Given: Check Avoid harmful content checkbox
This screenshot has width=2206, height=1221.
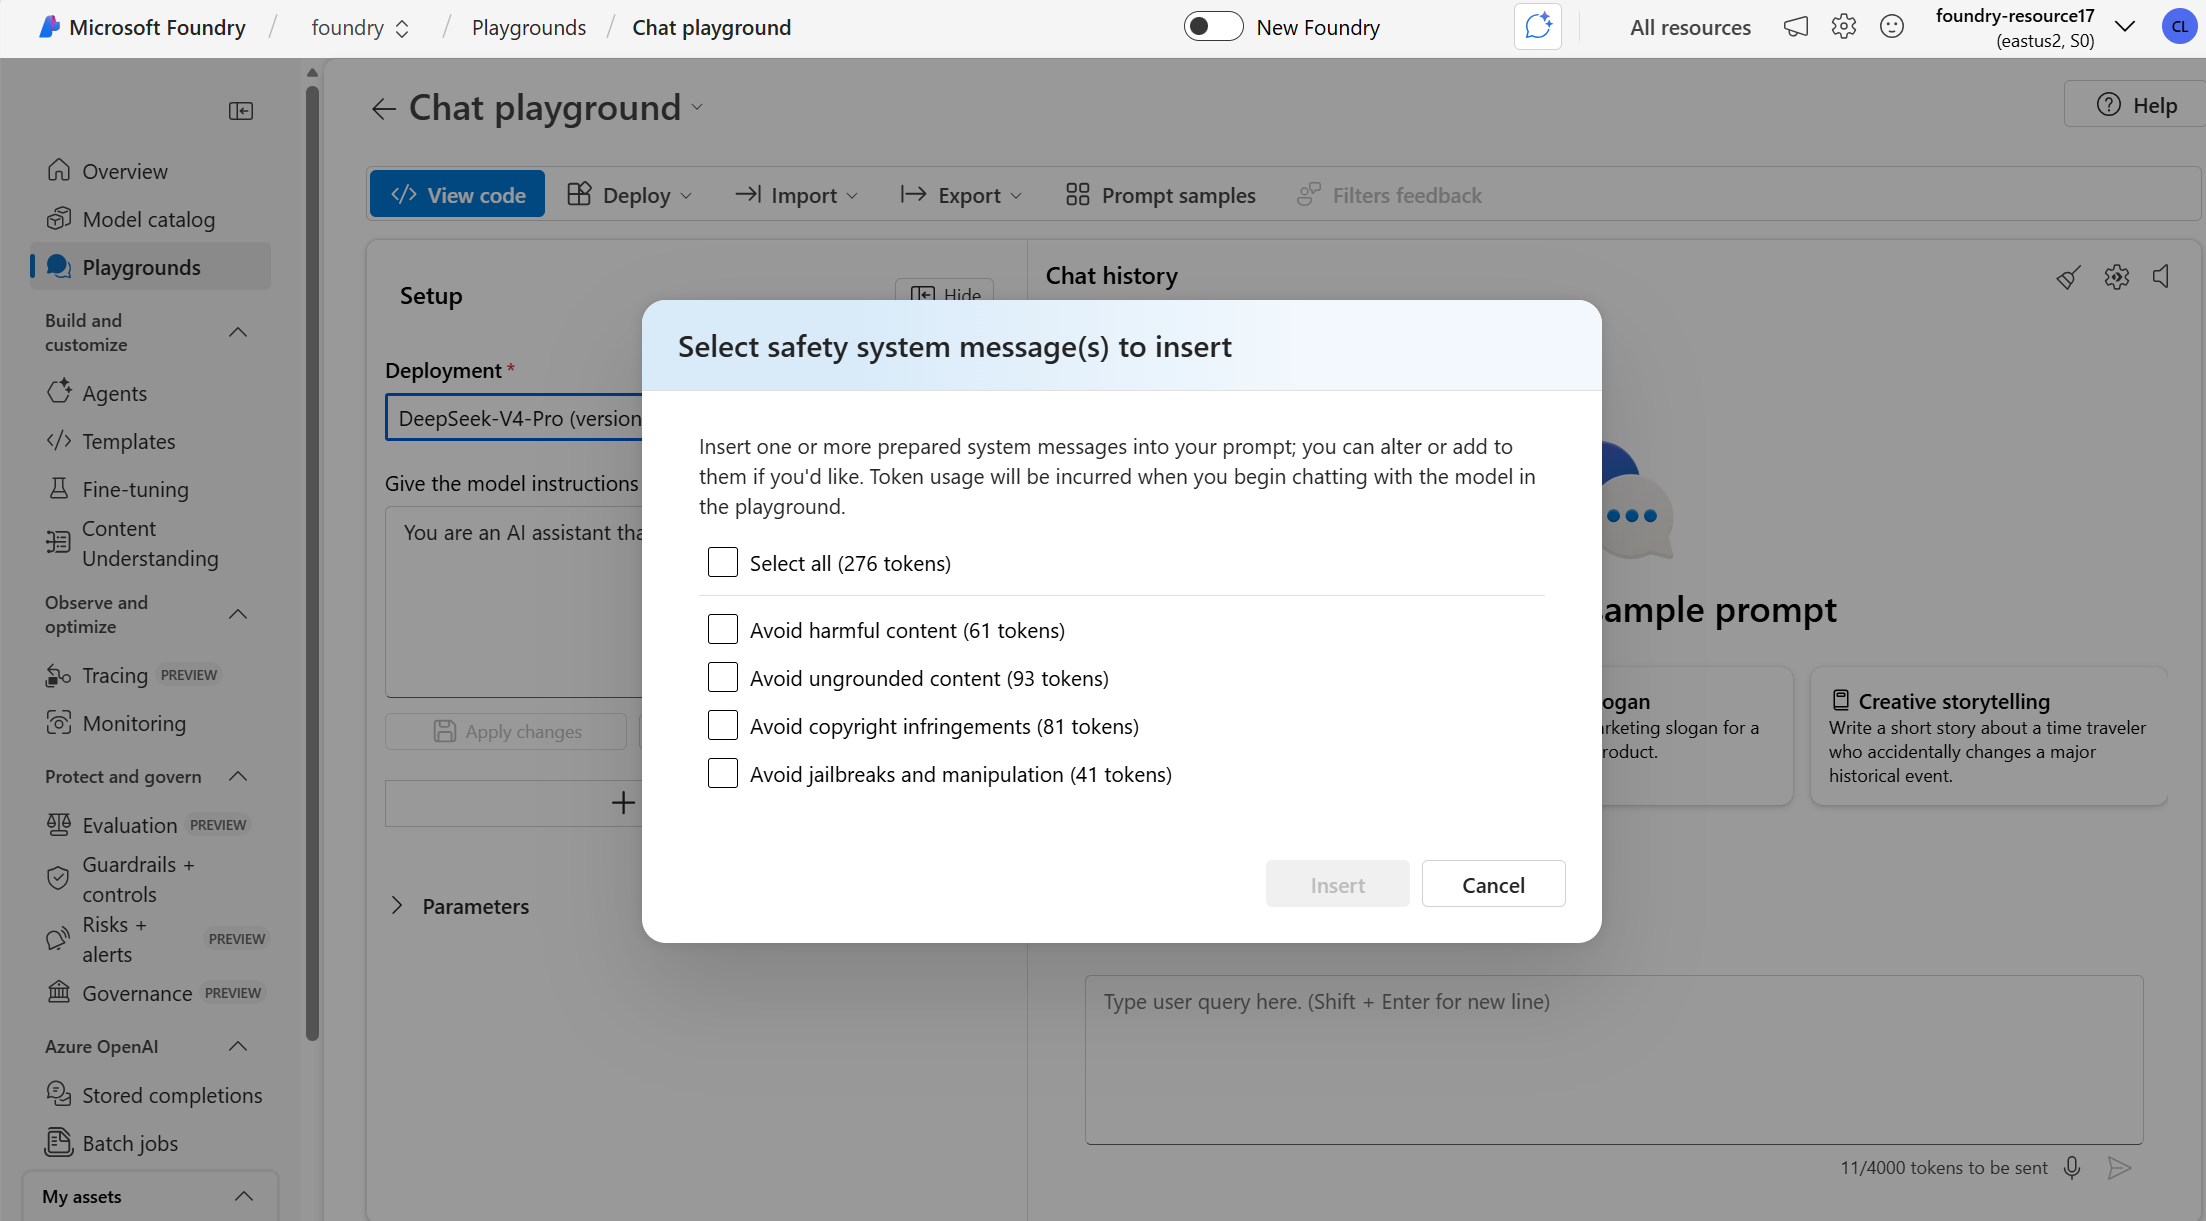Looking at the screenshot, I should 723,629.
